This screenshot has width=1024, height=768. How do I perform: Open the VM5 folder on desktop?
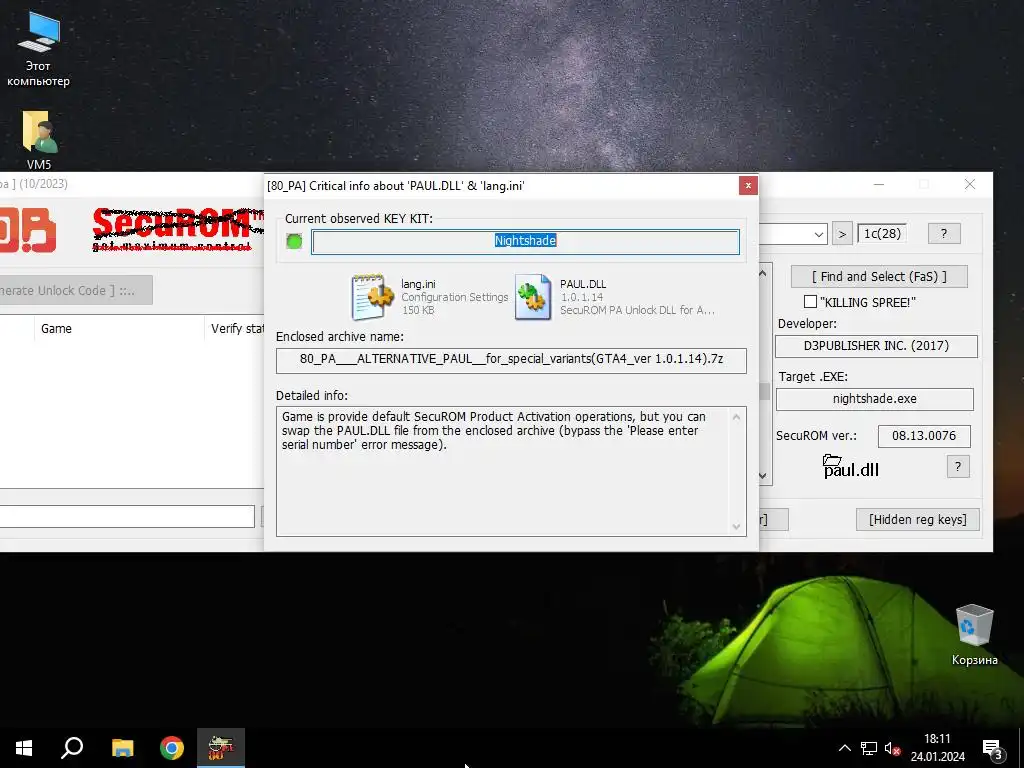[39, 140]
